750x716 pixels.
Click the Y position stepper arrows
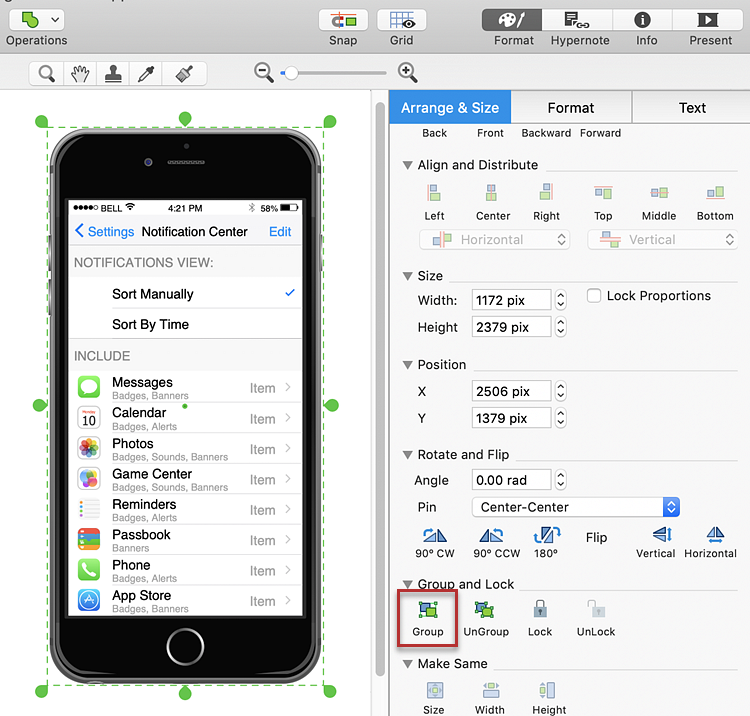tap(561, 418)
